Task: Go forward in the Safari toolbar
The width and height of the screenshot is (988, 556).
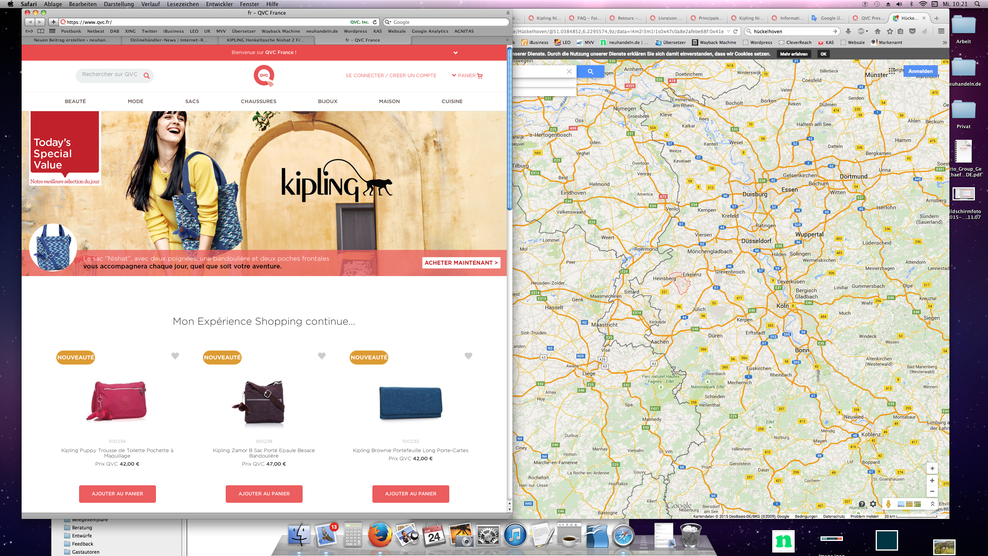Action: pyautogui.click(x=39, y=21)
